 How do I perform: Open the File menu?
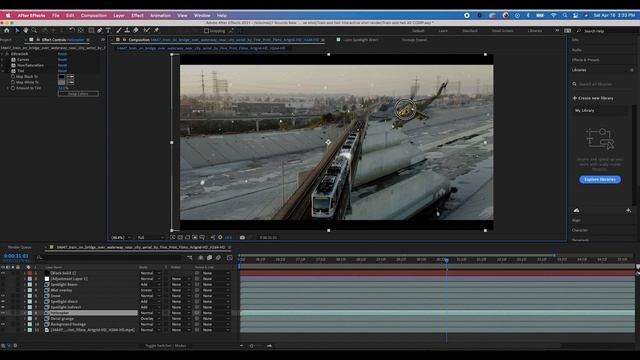tap(56, 16)
